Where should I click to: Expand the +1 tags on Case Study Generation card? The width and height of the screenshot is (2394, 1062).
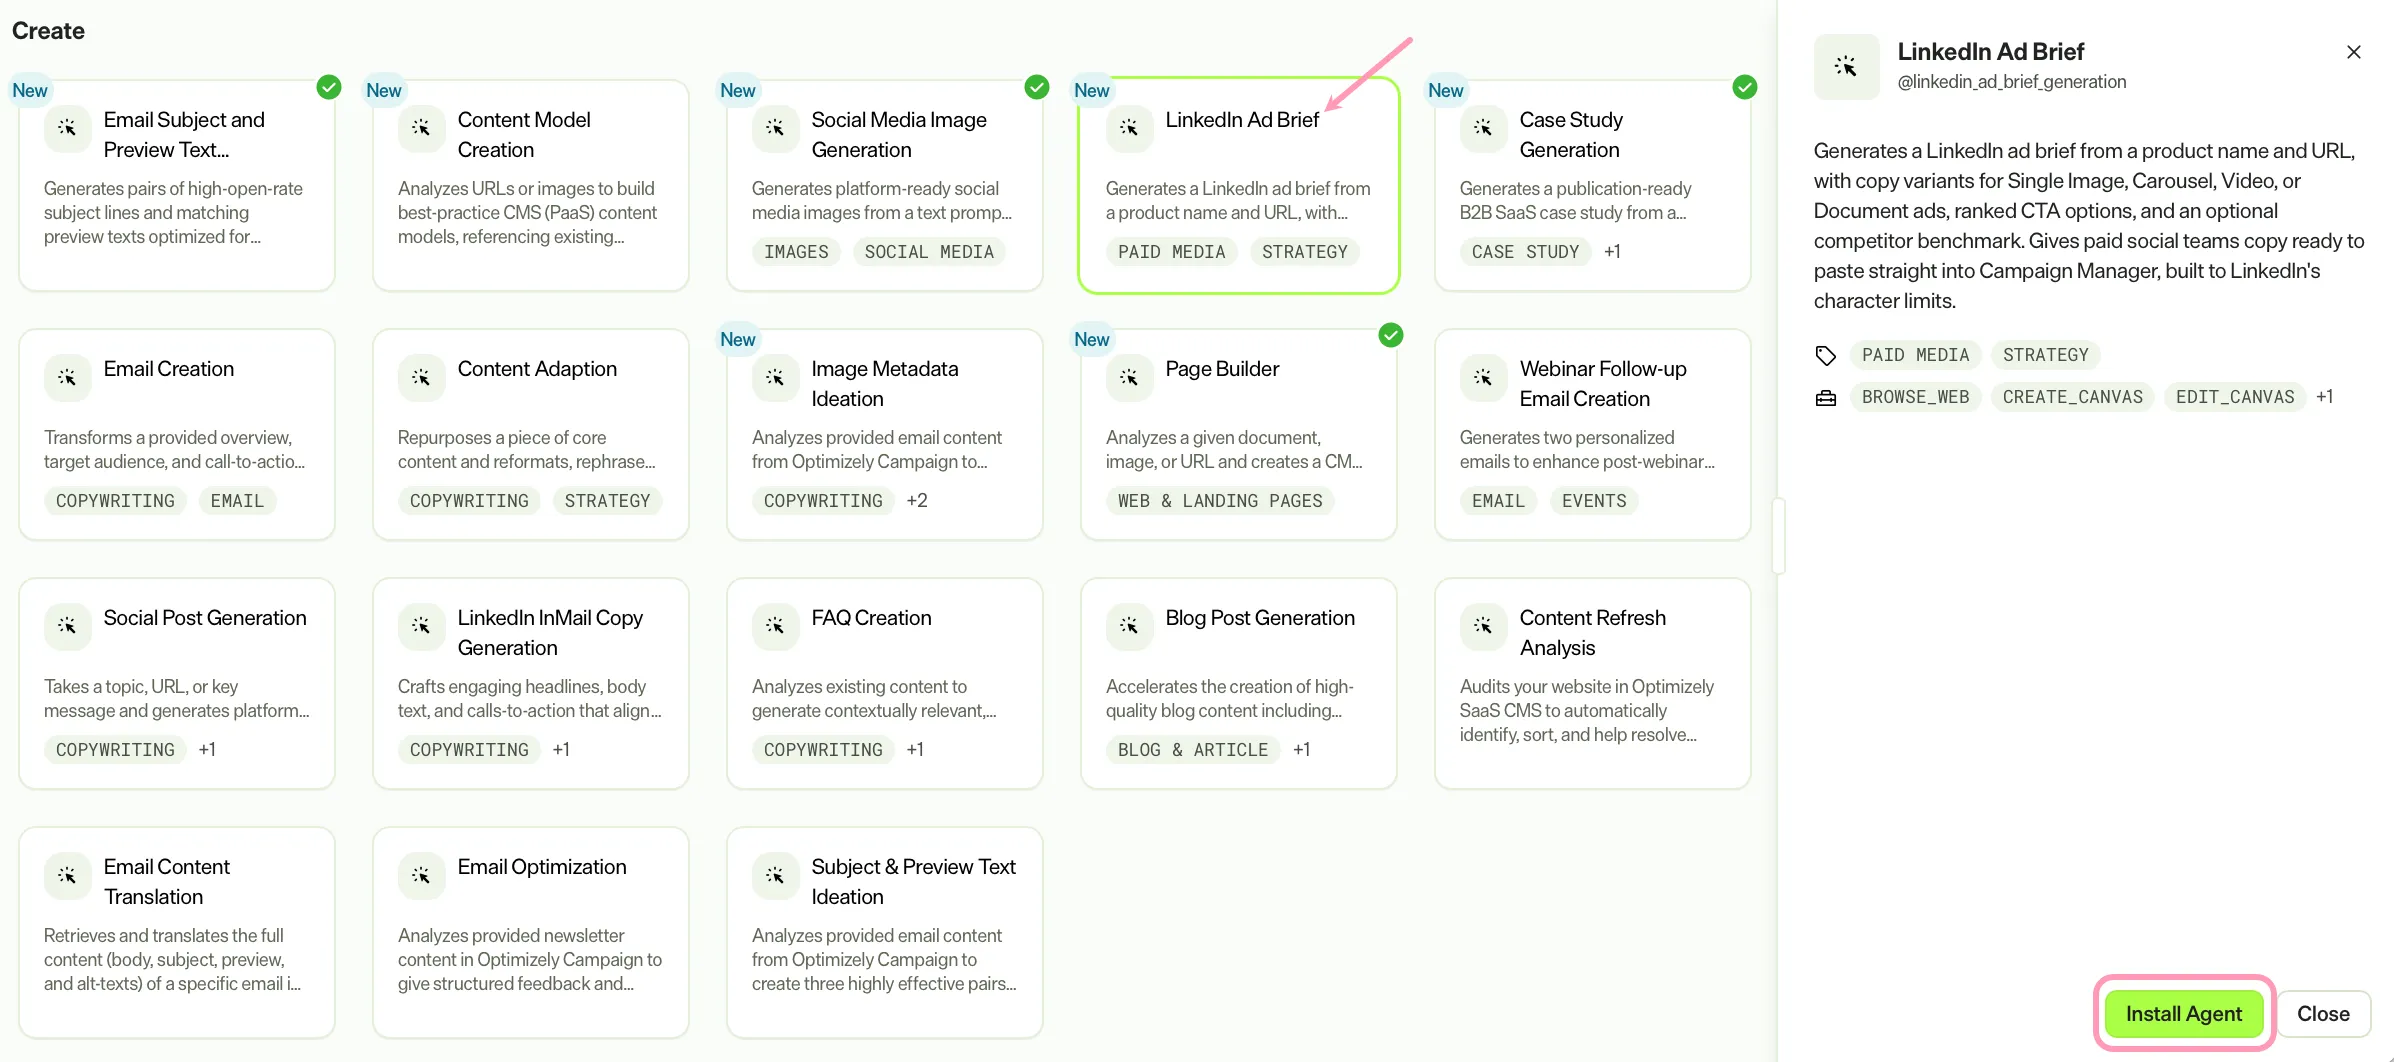click(x=1612, y=252)
